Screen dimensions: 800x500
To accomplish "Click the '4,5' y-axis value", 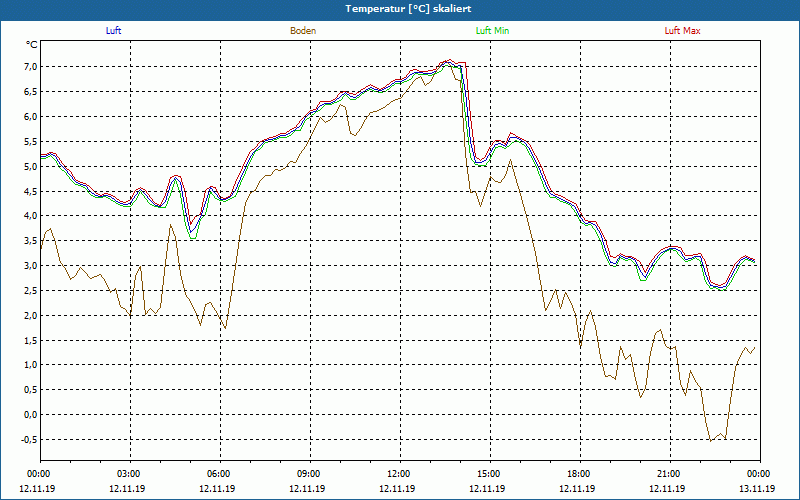I will [31, 191].
